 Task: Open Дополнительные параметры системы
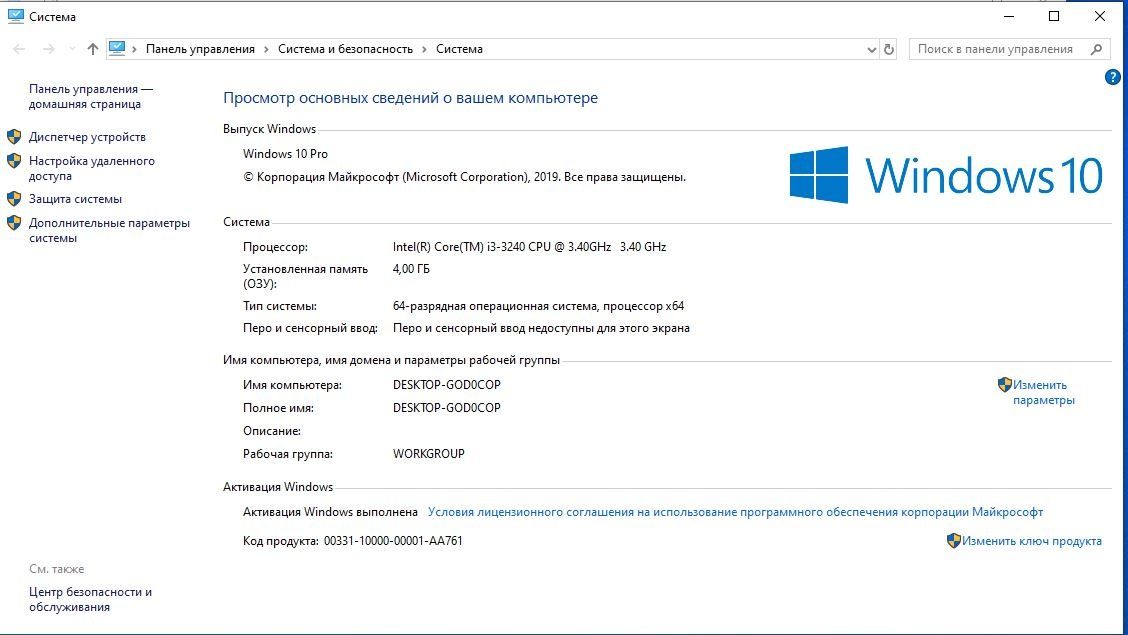pyautogui.click(x=109, y=230)
